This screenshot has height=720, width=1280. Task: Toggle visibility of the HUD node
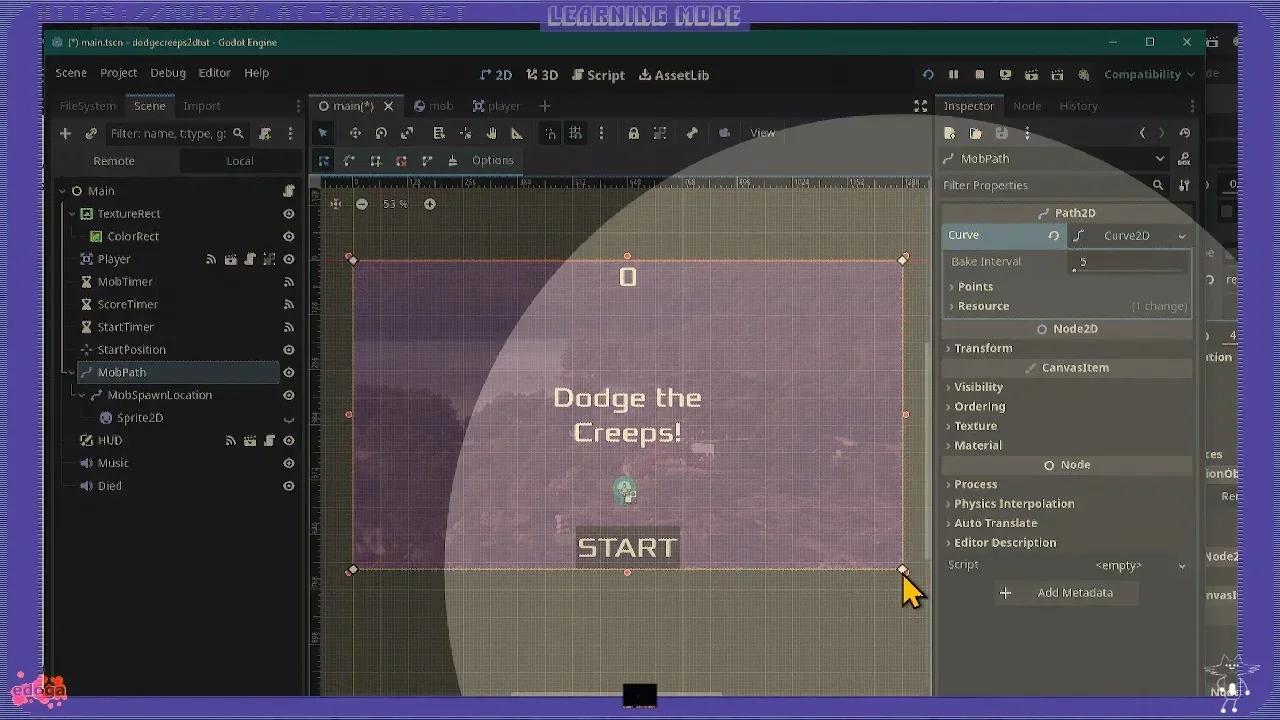tap(289, 440)
